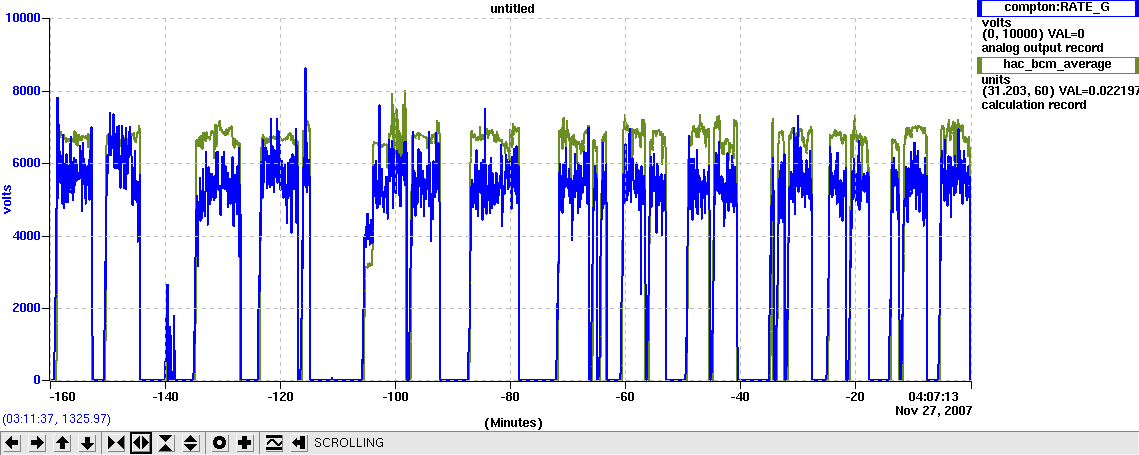Click the '(Minutes)' x-axis label
Screen dimensions: 1139x455
(513, 423)
